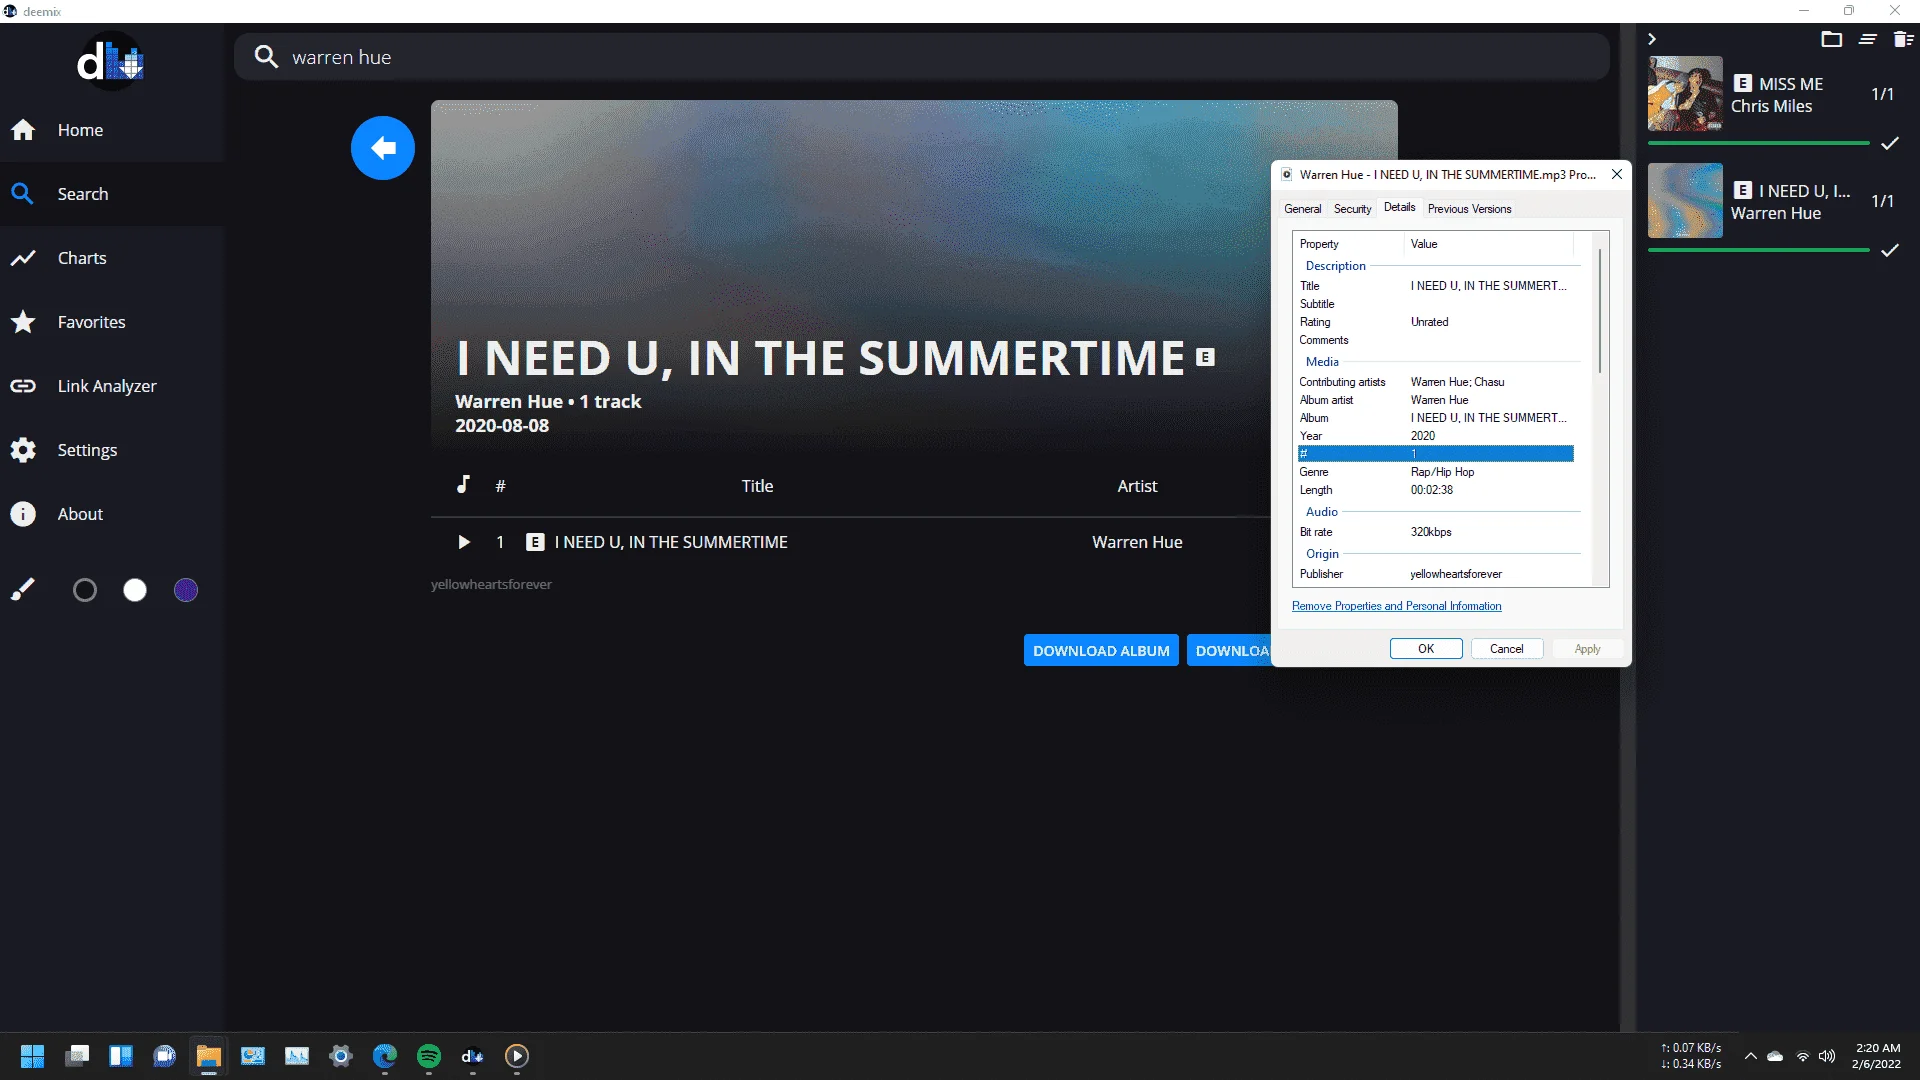Open Windows Start menu
Image resolution: width=1920 pixels, height=1080 pixels.
coord(33,1056)
